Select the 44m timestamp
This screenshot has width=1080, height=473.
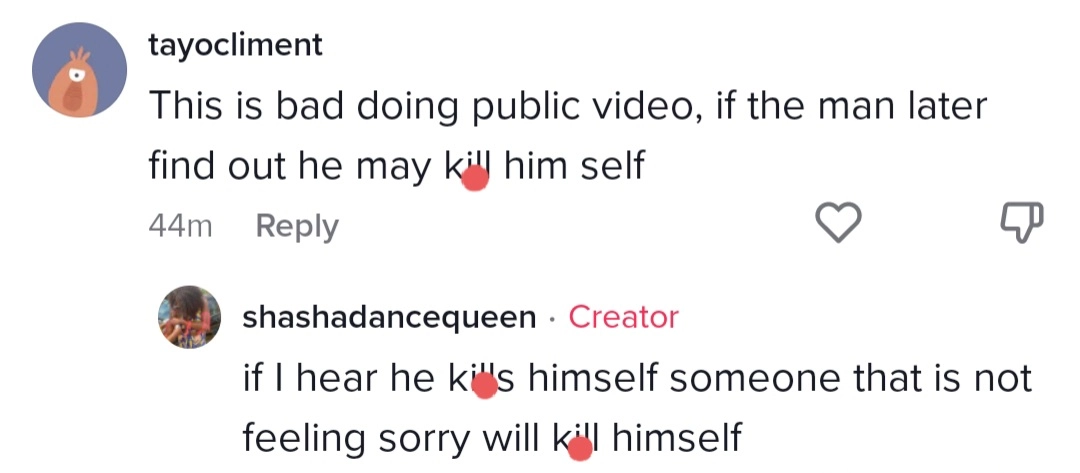180,226
